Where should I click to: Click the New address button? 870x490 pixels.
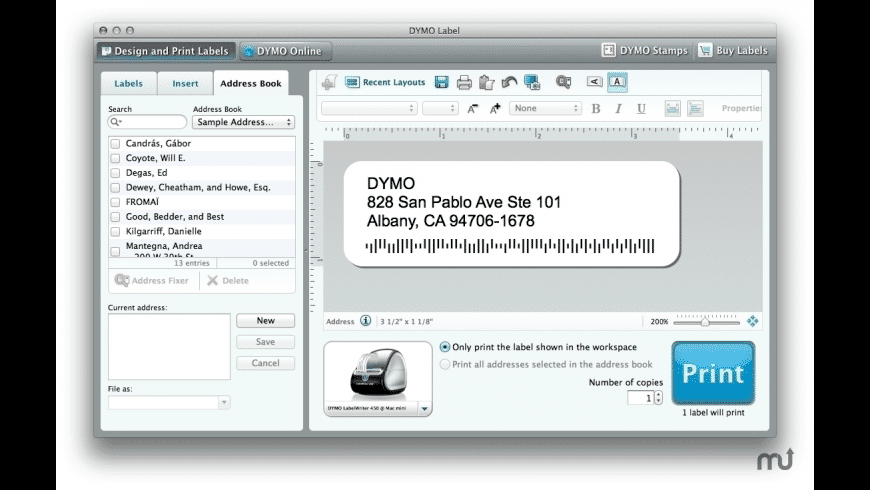point(265,321)
